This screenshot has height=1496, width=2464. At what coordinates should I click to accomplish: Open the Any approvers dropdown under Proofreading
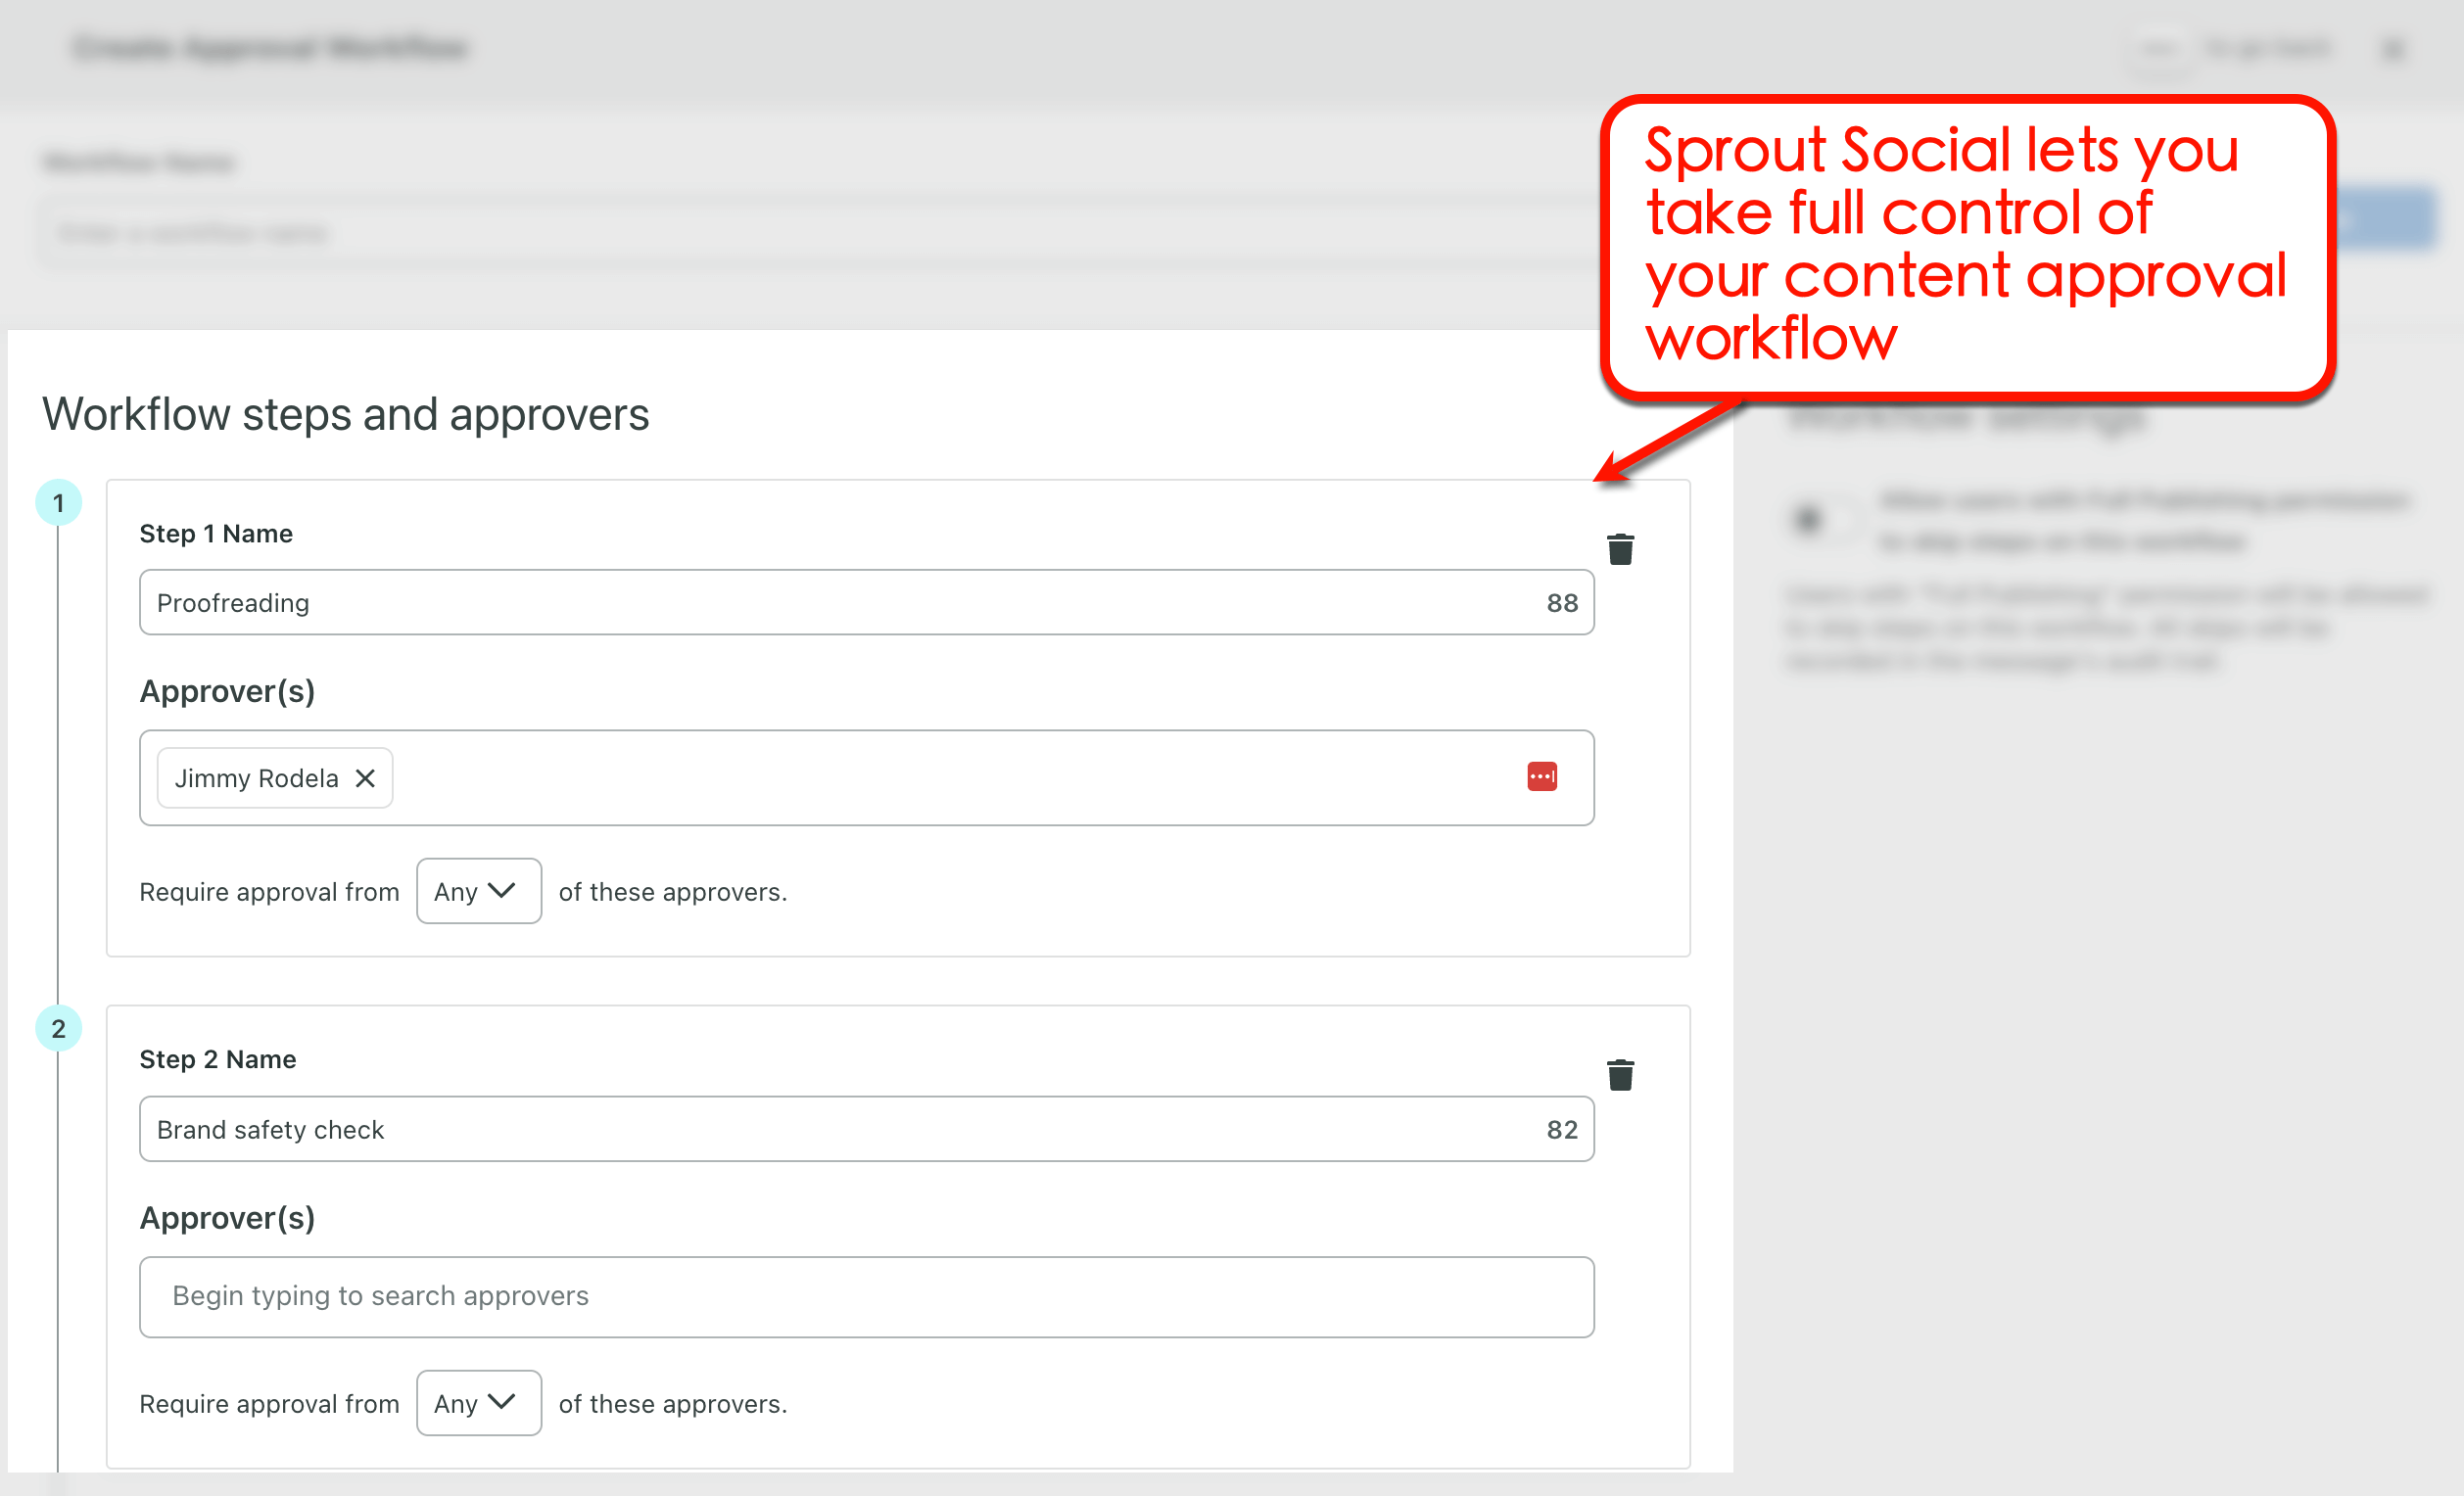[478, 891]
